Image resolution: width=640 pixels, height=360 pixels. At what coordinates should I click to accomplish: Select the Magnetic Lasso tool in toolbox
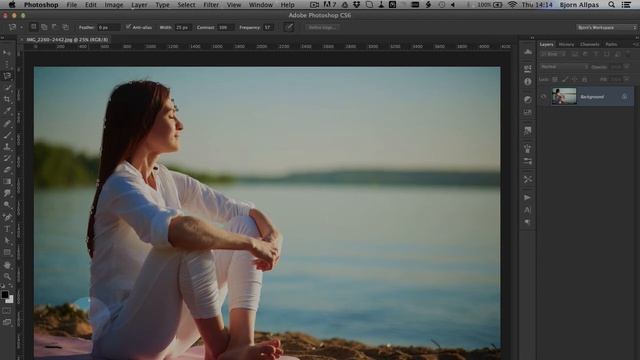[x=7, y=76]
